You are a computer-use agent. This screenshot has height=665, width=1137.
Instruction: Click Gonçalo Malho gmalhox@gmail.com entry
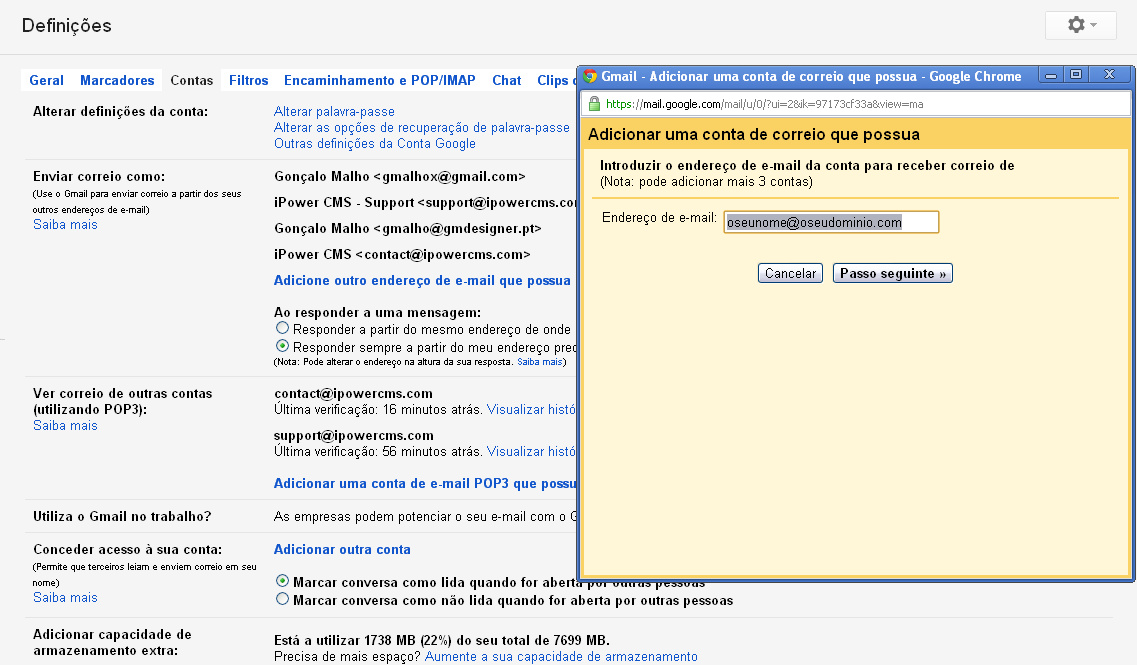pyautogui.click(x=400, y=176)
